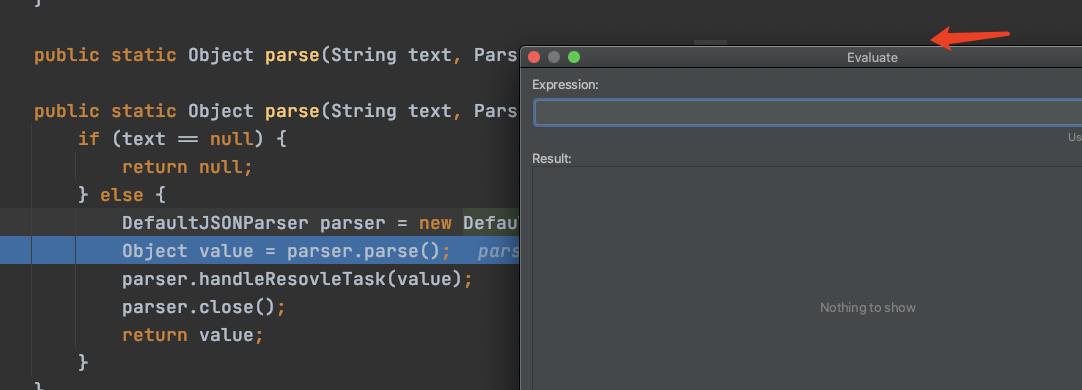Click the 'return value;' statement
This screenshot has width=1082, height=390.
pyautogui.click(x=193, y=335)
